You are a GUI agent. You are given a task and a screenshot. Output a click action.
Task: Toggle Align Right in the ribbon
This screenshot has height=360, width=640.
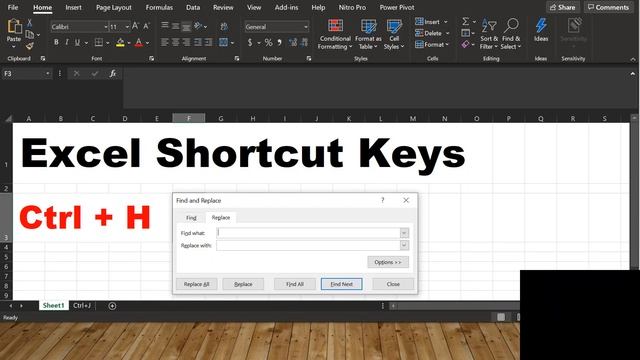(x=187, y=42)
